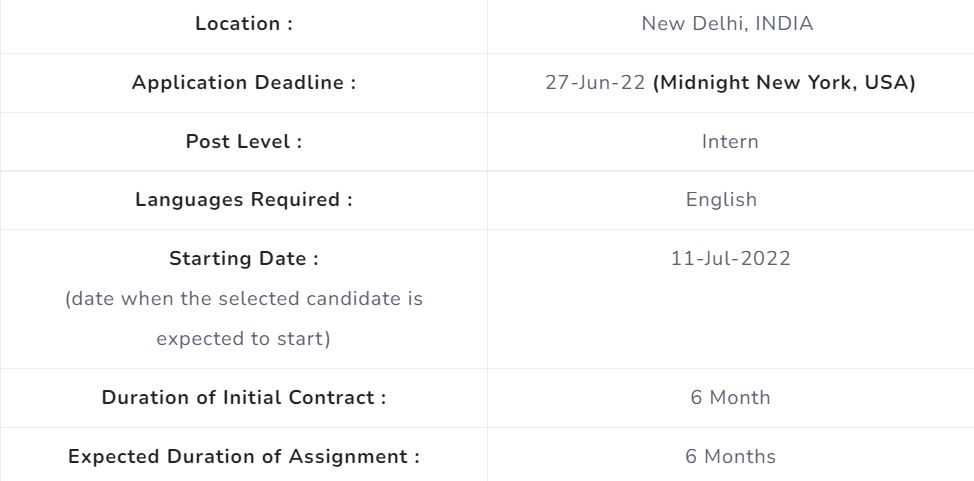974x481 pixels.
Task: Click the Midnight New York, USA text
Action: [x=784, y=83]
